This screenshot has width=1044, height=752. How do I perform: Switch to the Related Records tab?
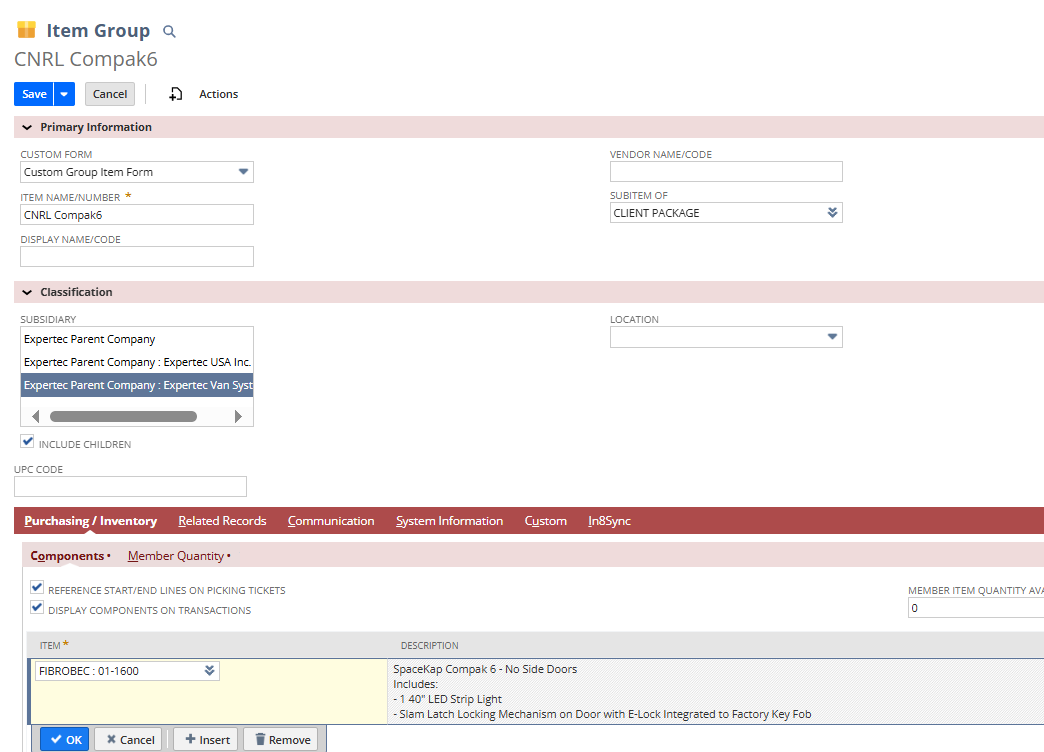tap(222, 521)
